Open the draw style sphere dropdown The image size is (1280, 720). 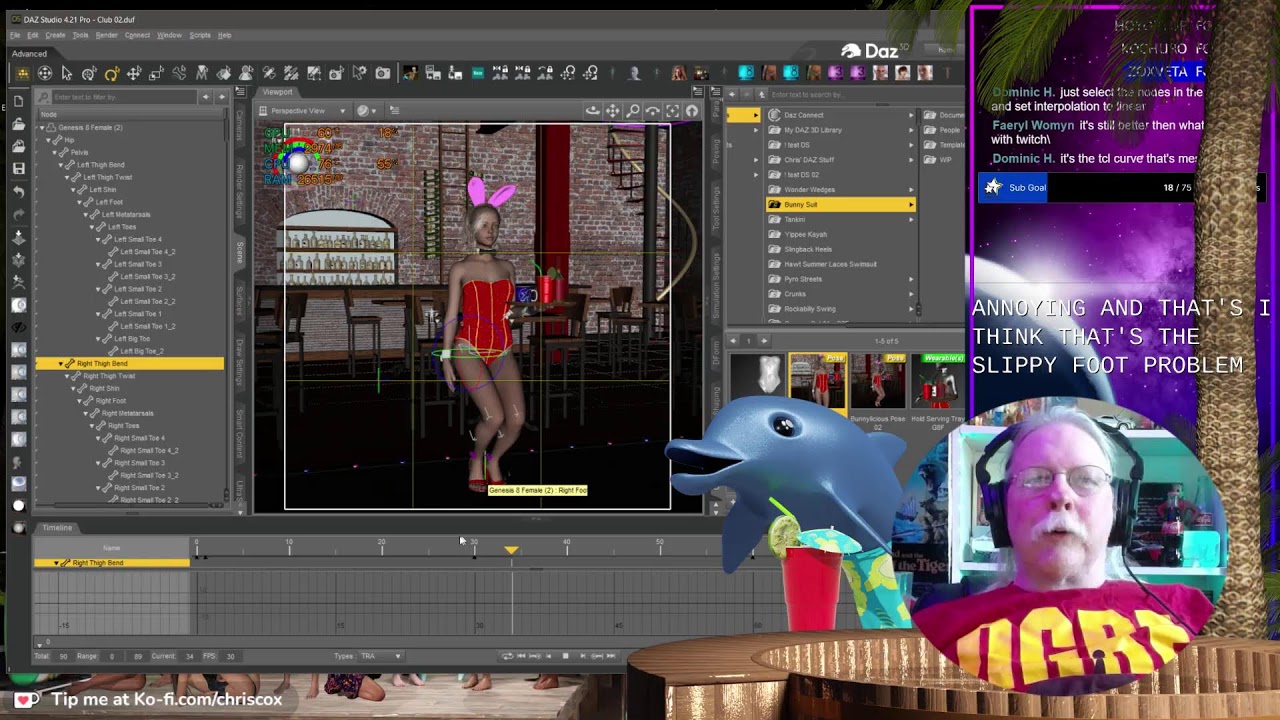point(366,111)
